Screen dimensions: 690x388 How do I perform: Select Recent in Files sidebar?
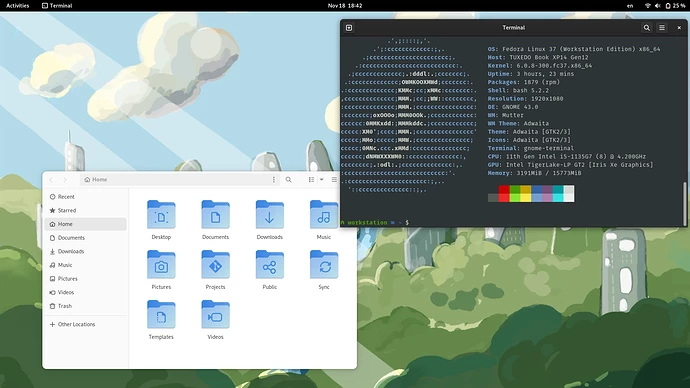coord(85,197)
